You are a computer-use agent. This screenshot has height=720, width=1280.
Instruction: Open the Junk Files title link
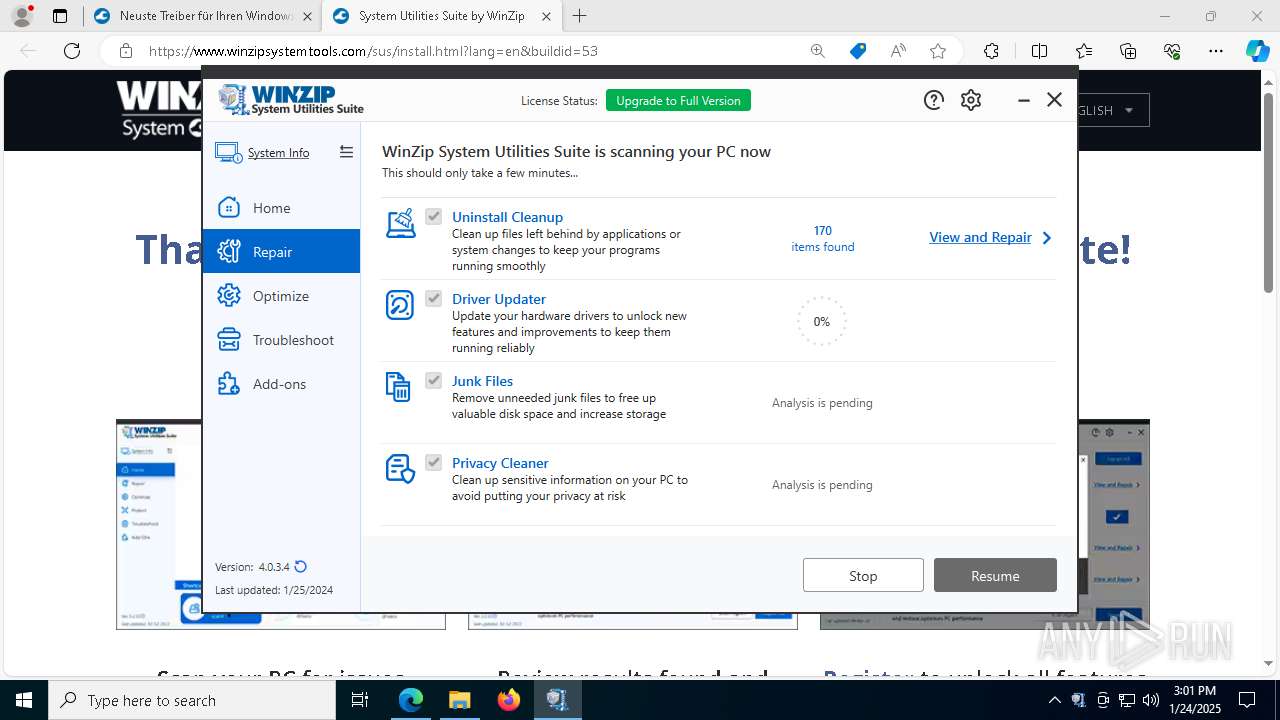tap(482, 381)
